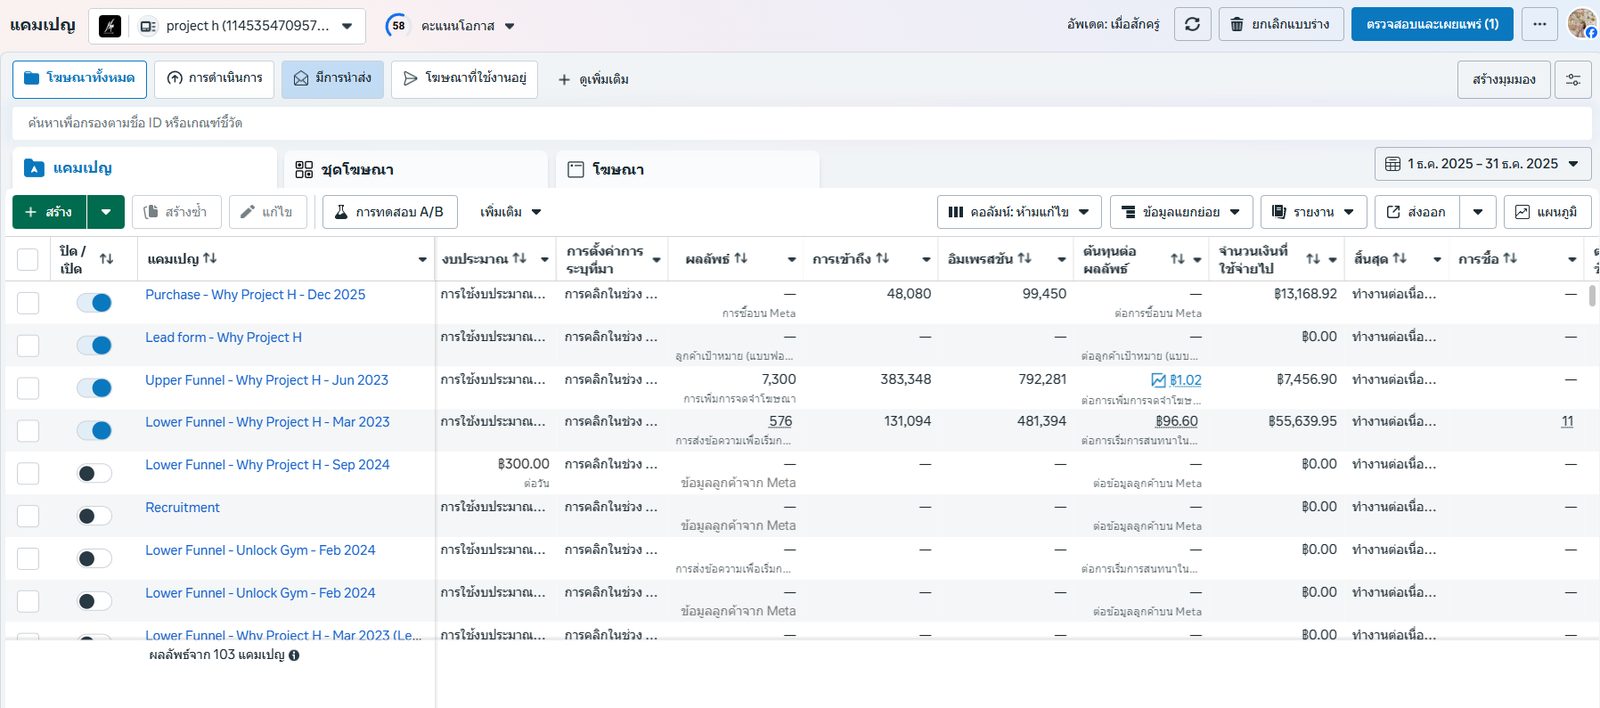Select the Actions (การดำเนินการ) filter tab
The height and width of the screenshot is (708, 1600).
[x=214, y=79]
